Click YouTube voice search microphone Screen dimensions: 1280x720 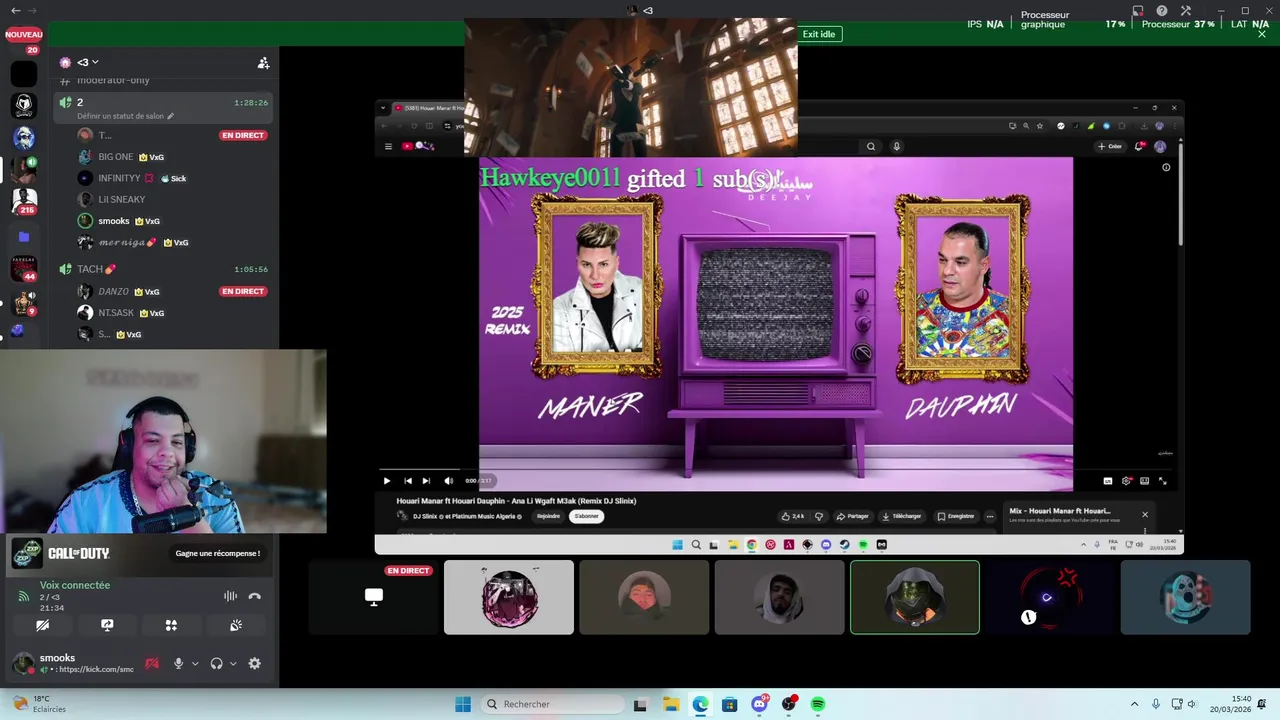click(896, 146)
